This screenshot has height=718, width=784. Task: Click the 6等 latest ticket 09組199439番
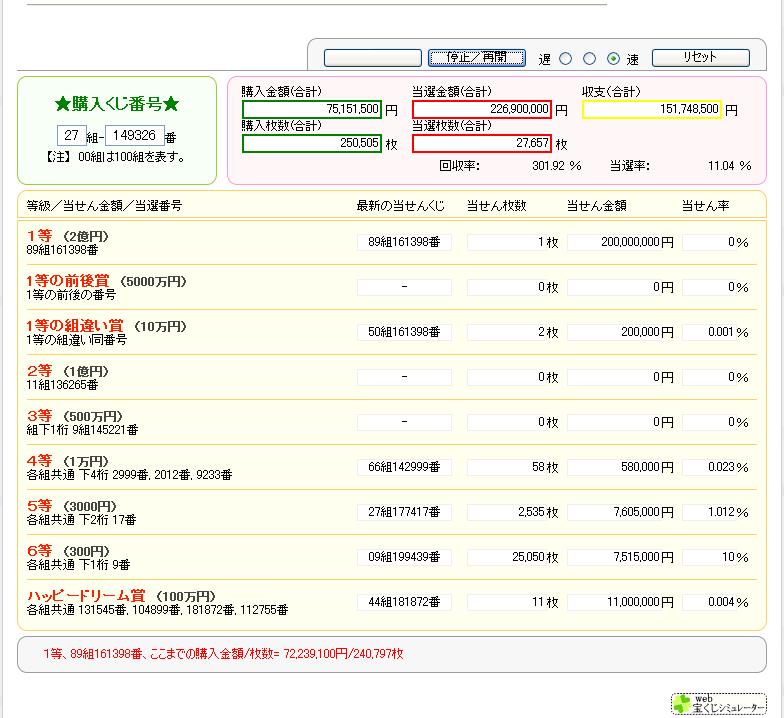[x=404, y=557]
